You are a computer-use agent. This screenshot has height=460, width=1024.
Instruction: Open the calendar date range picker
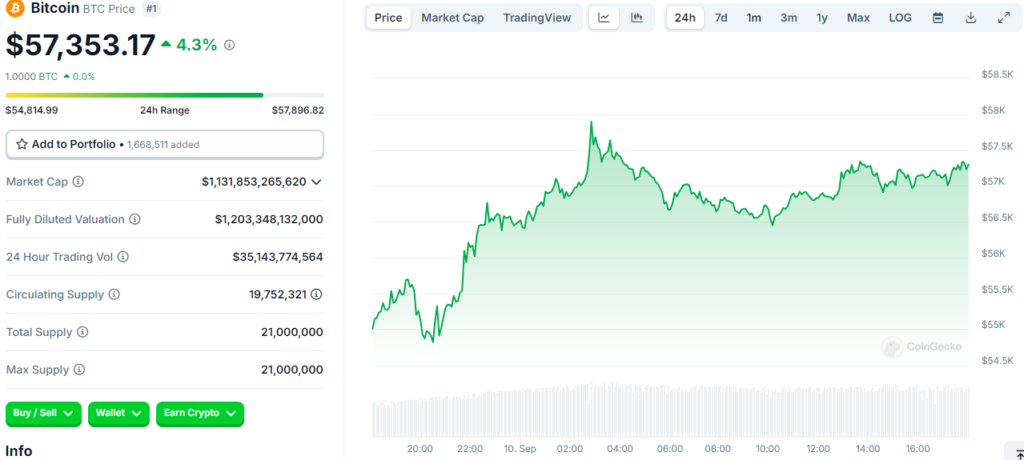click(x=938, y=18)
